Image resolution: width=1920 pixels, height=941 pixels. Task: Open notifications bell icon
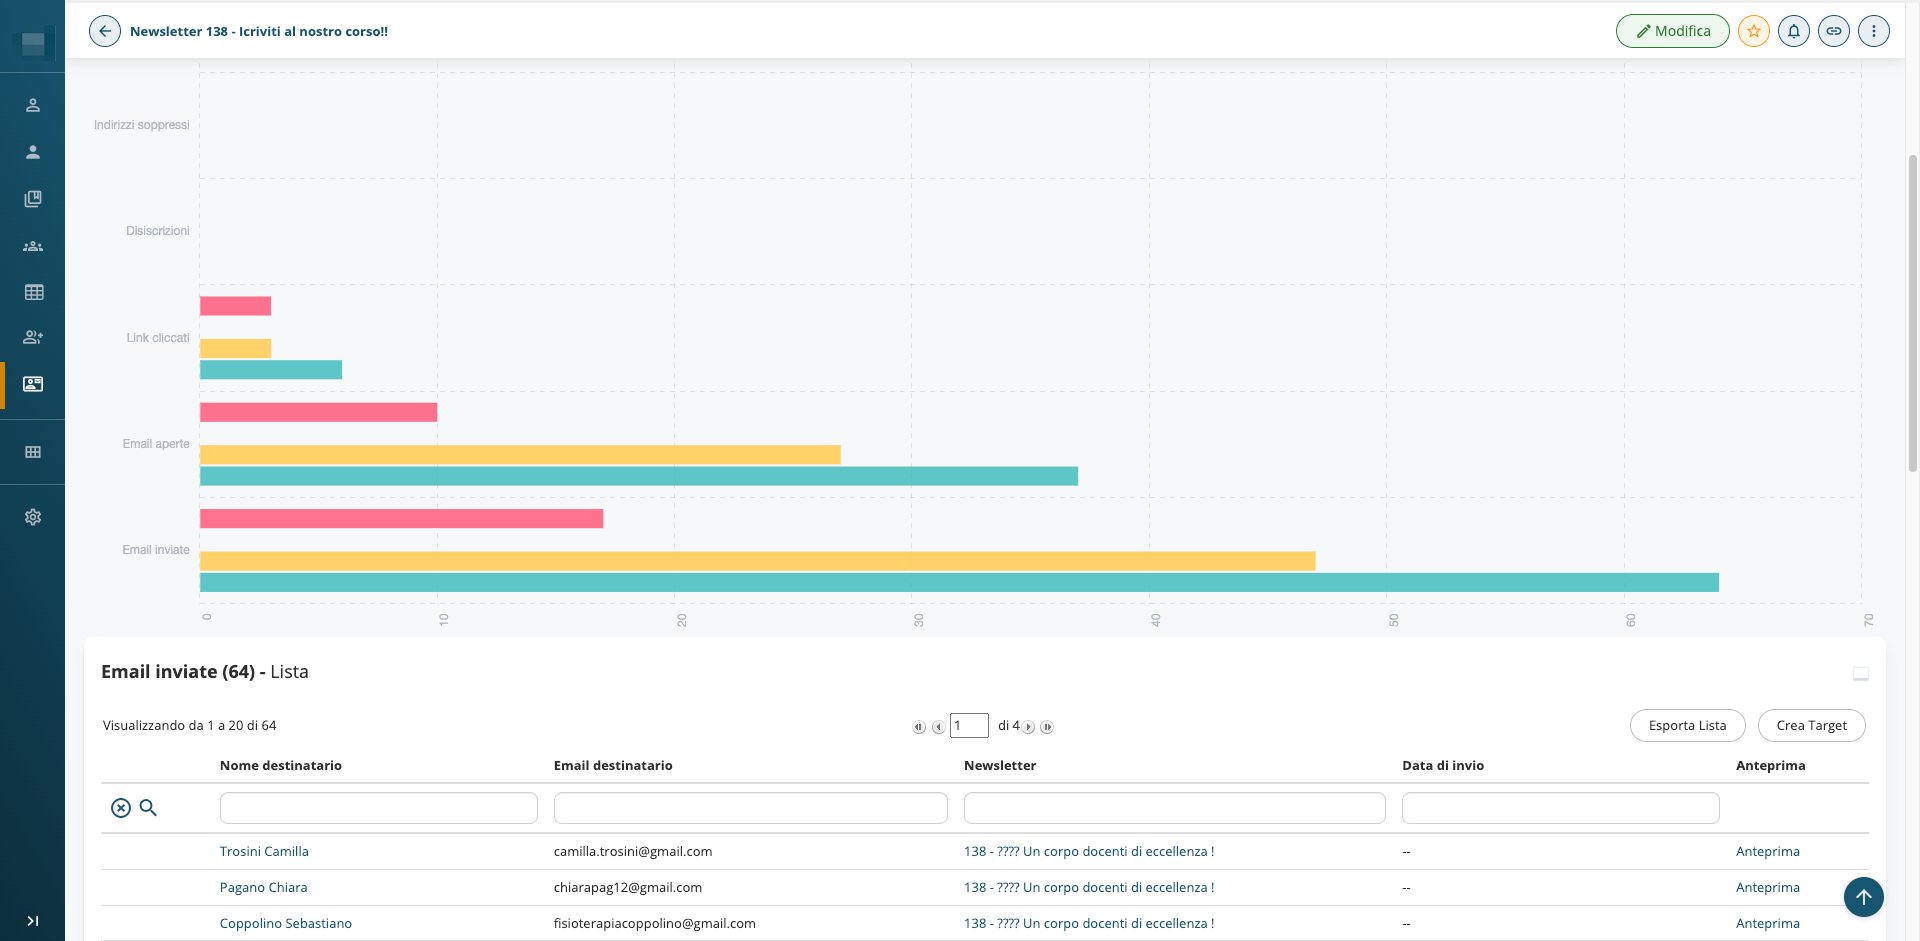pos(1794,31)
